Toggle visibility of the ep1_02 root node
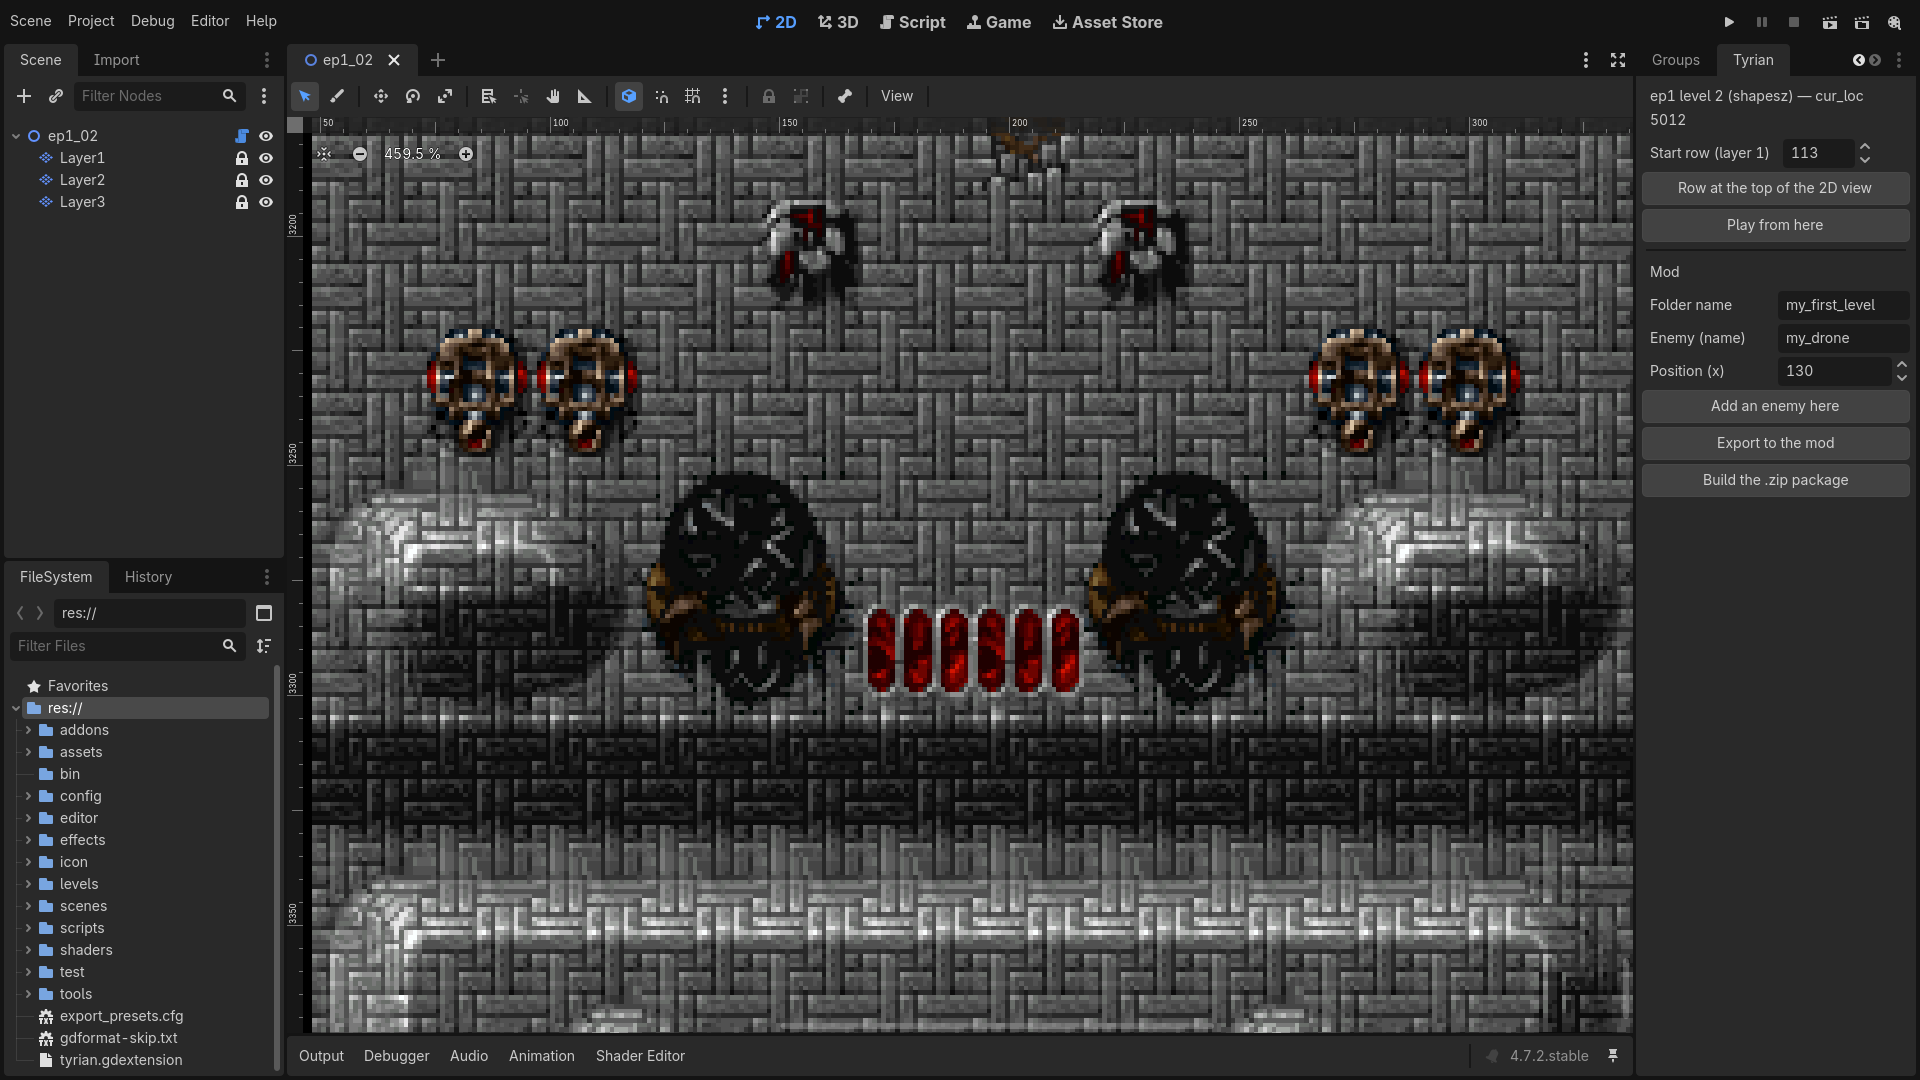 [x=266, y=136]
